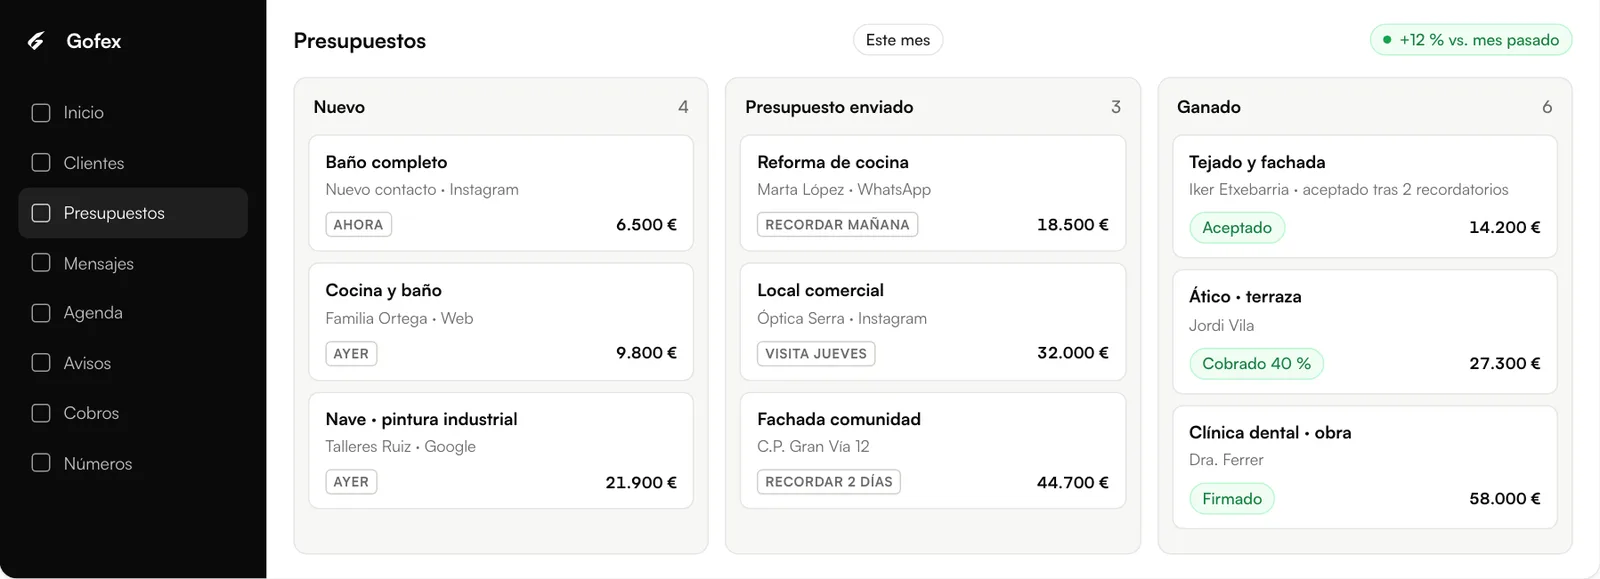Click Familia Ortega · Web subtitle
This screenshot has width=1600, height=579.
point(399,319)
